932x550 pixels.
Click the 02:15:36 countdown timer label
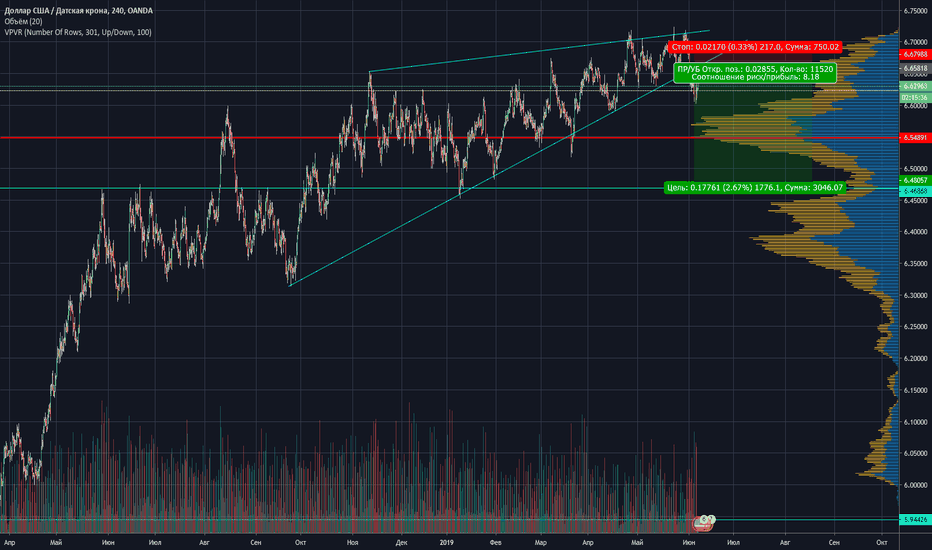tap(915, 97)
